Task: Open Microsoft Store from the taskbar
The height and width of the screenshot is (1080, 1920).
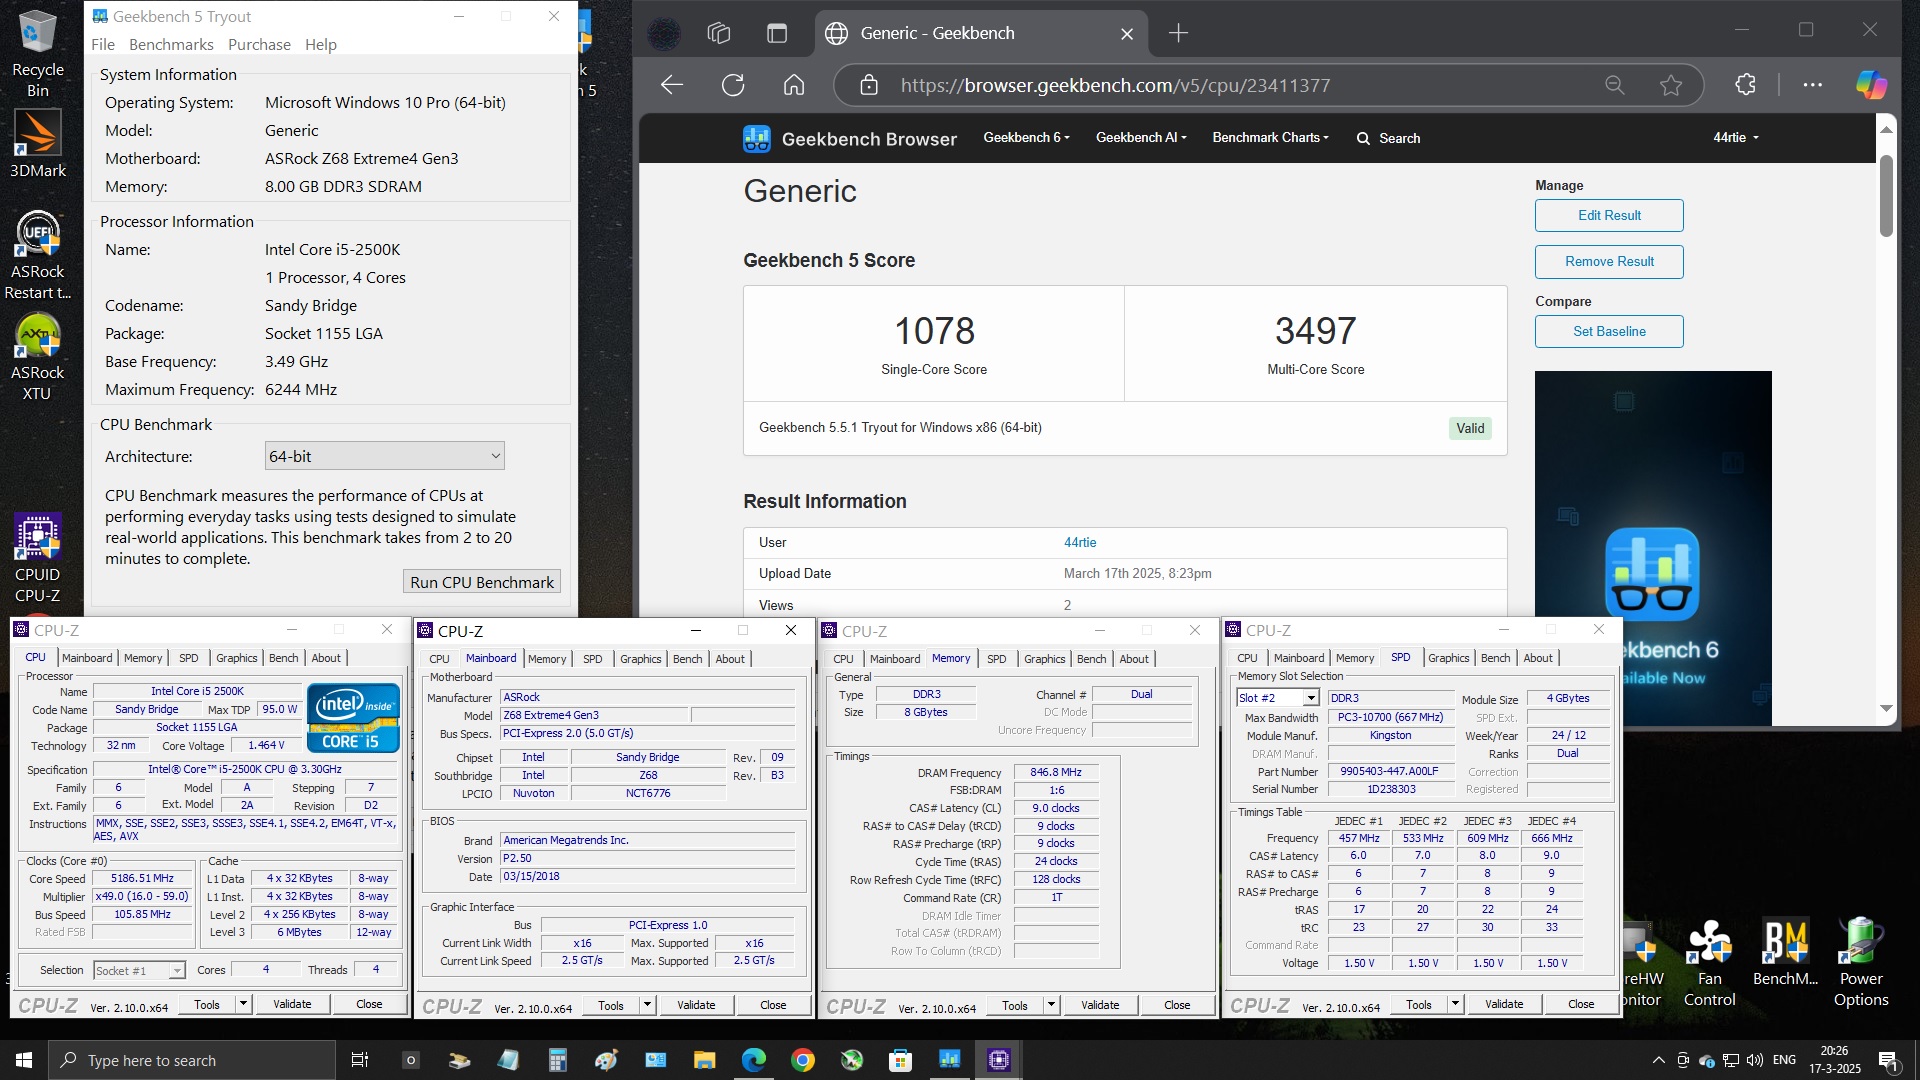Action: [x=900, y=1060]
